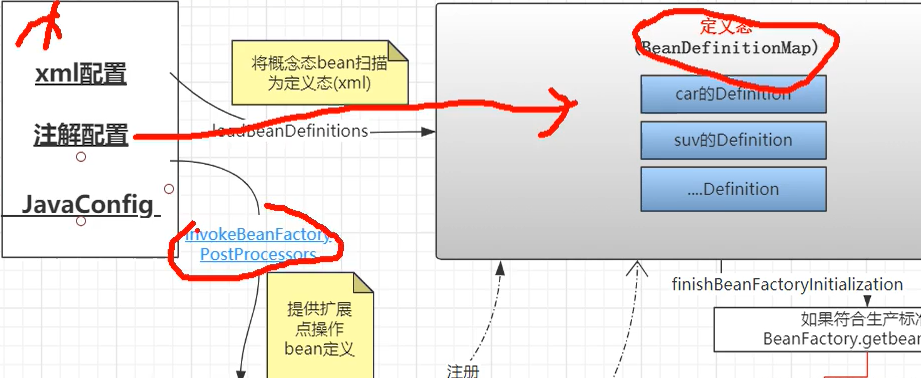Open the invokeBeanFactoryPostProcessors hyperlink
The width and height of the screenshot is (921, 378).
point(258,244)
